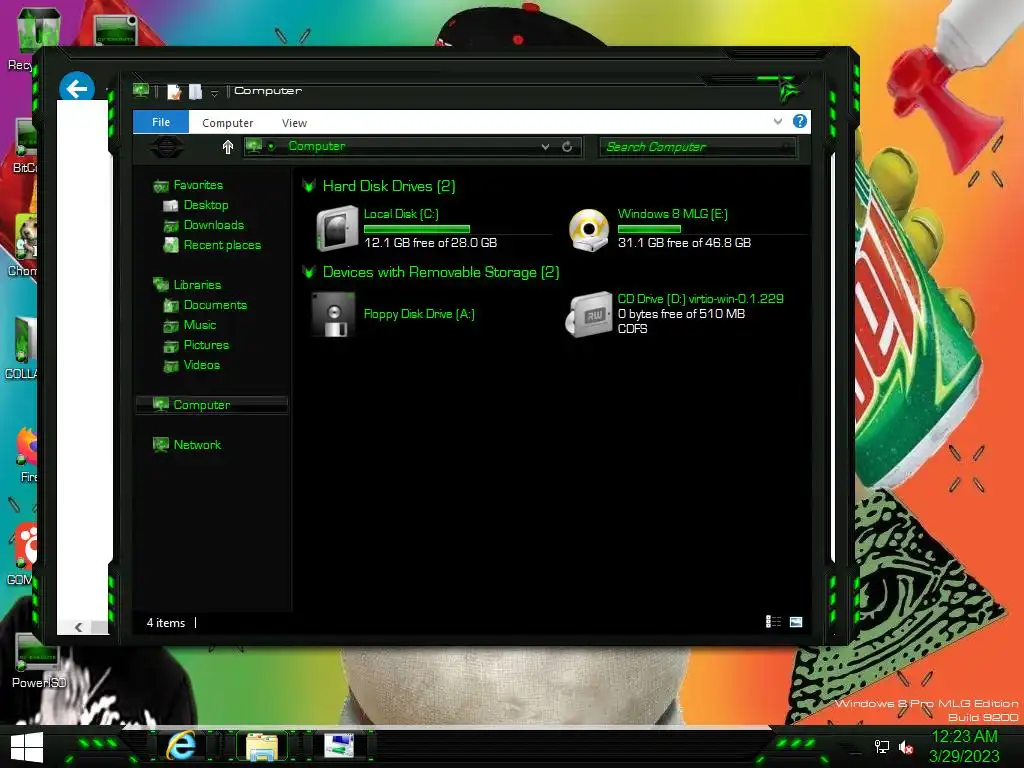
Task: Click the muted volume tray icon
Action: coord(906,747)
